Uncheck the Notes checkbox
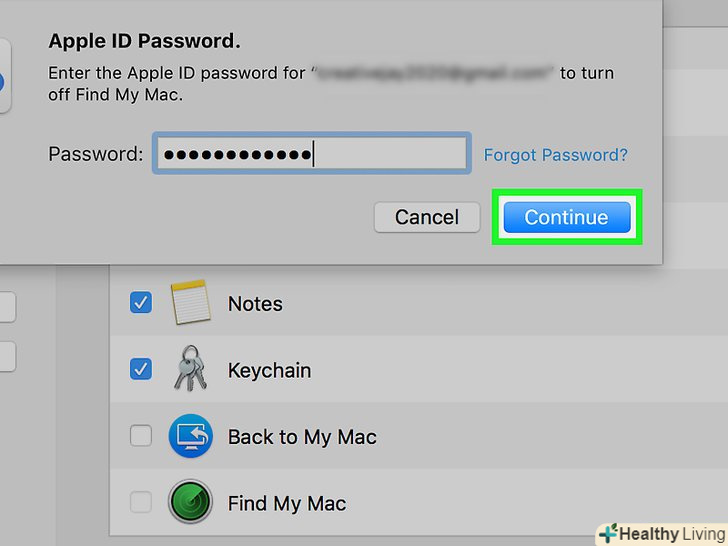This screenshot has width=728, height=546. pos(141,302)
